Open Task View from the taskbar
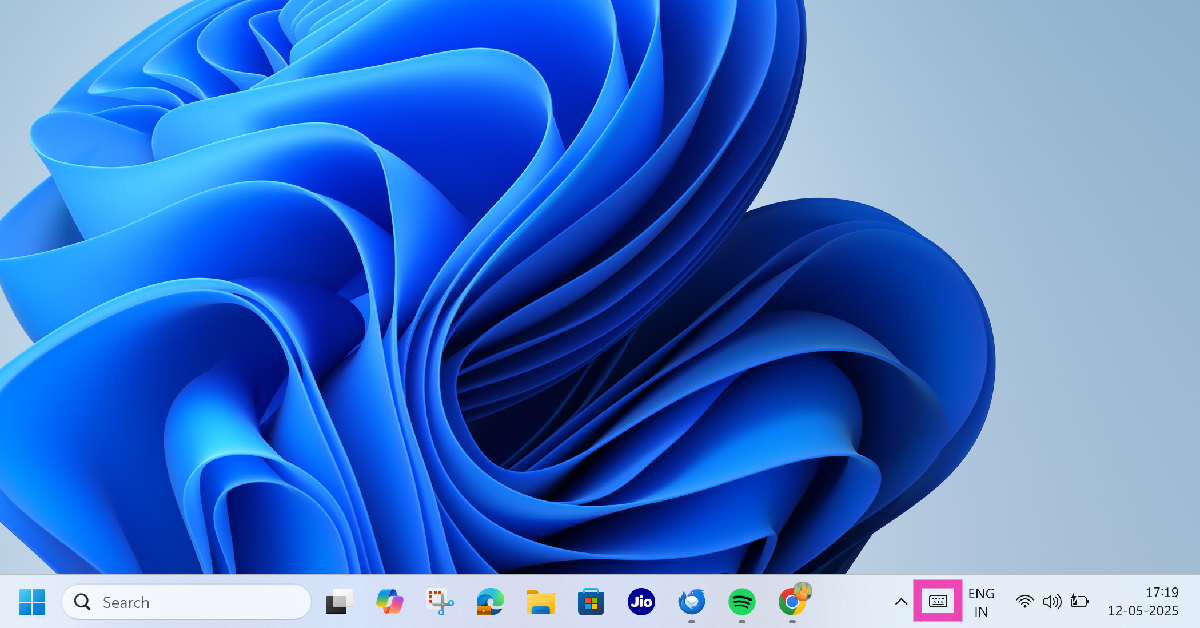1200x628 pixels. pos(339,602)
